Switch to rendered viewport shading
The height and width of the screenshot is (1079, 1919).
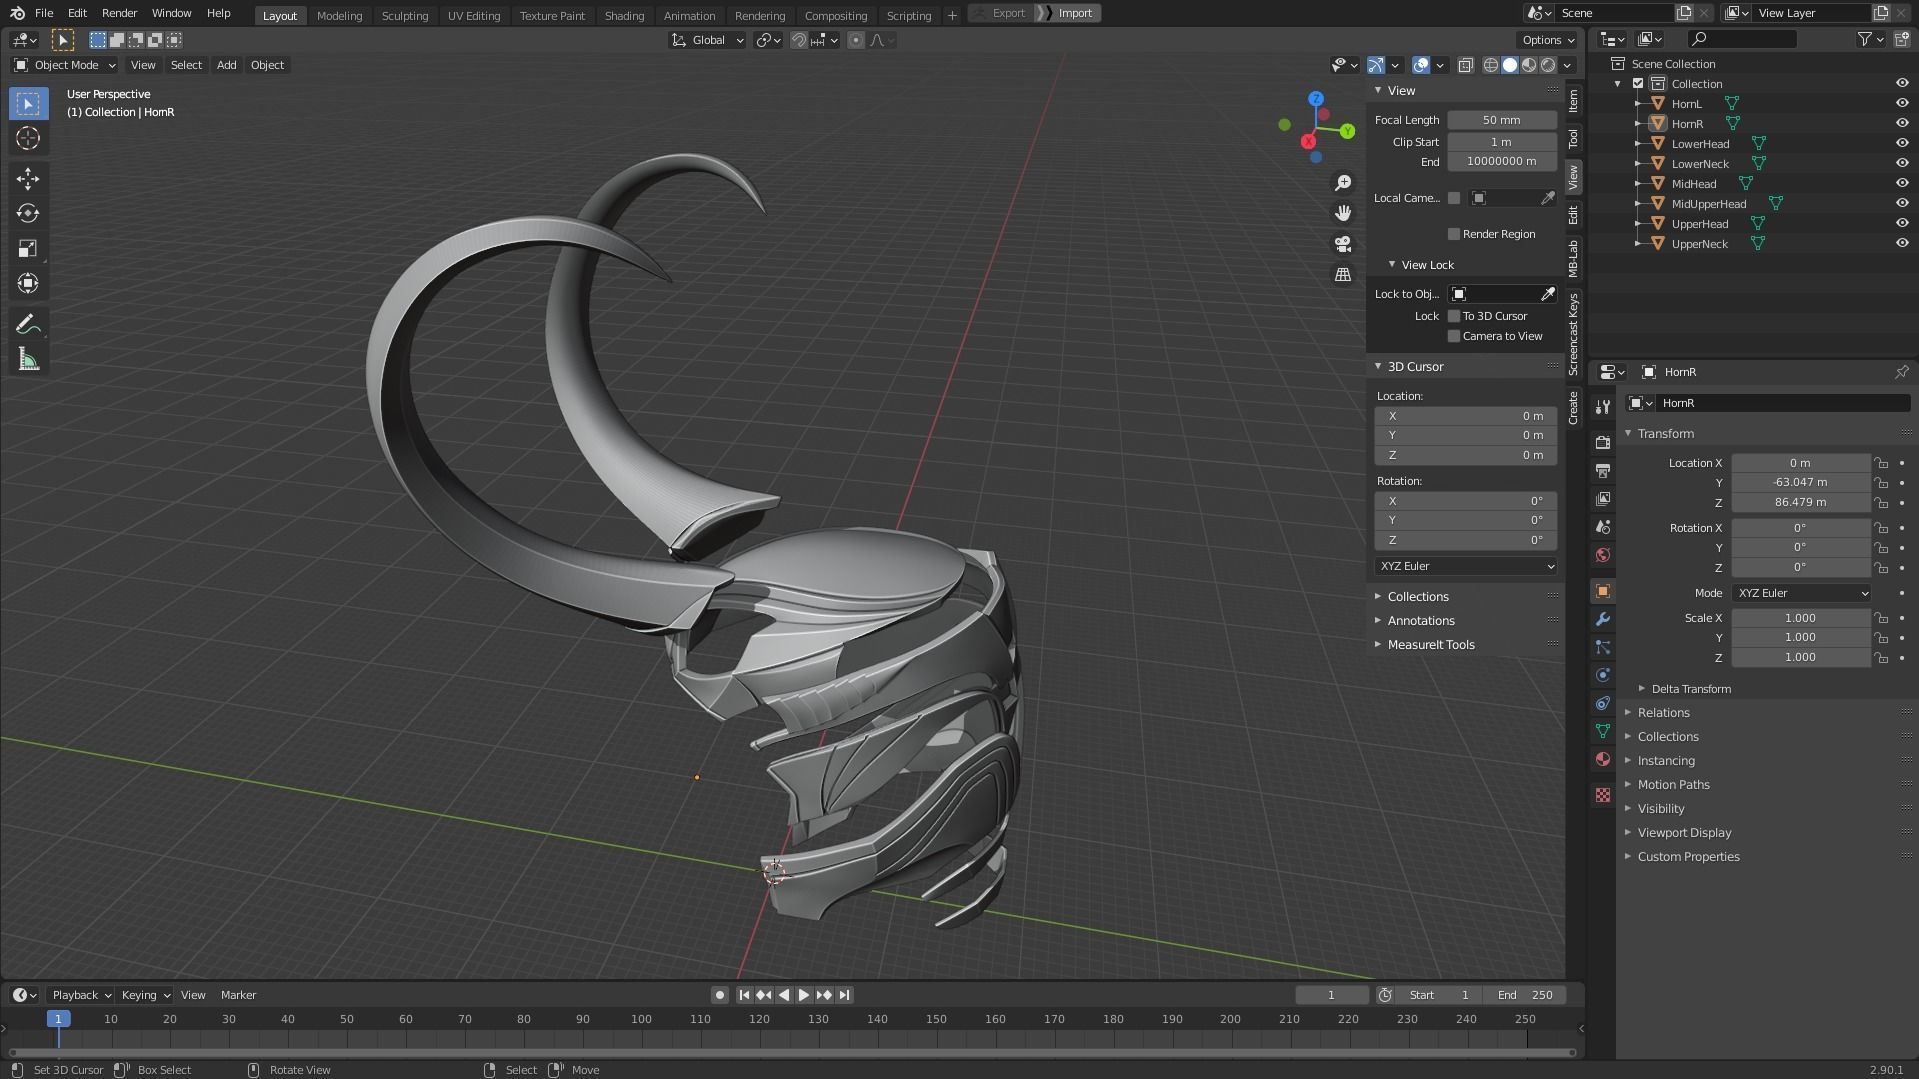point(1548,65)
